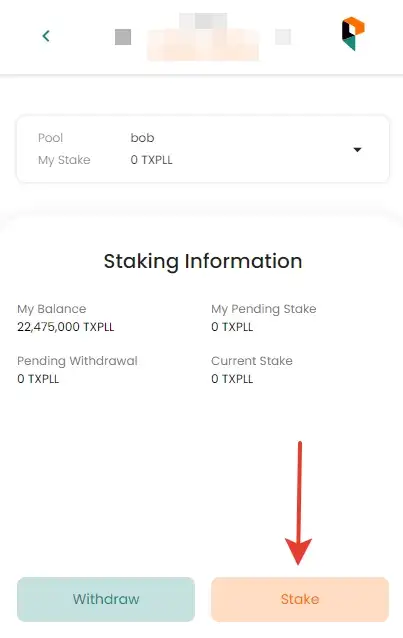403x638 pixels.
Task: Click the Pending Withdrawal label
Action: (x=77, y=361)
